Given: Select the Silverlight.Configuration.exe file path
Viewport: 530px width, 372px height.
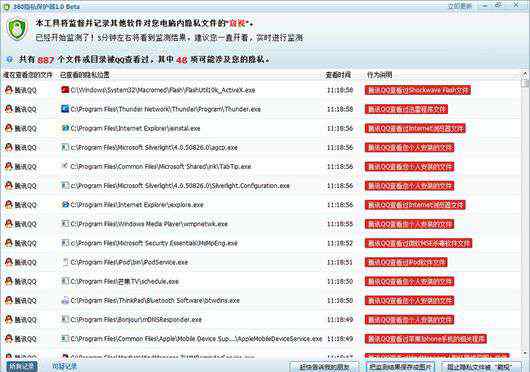Looking at the screenshot, I should point(180,186).
